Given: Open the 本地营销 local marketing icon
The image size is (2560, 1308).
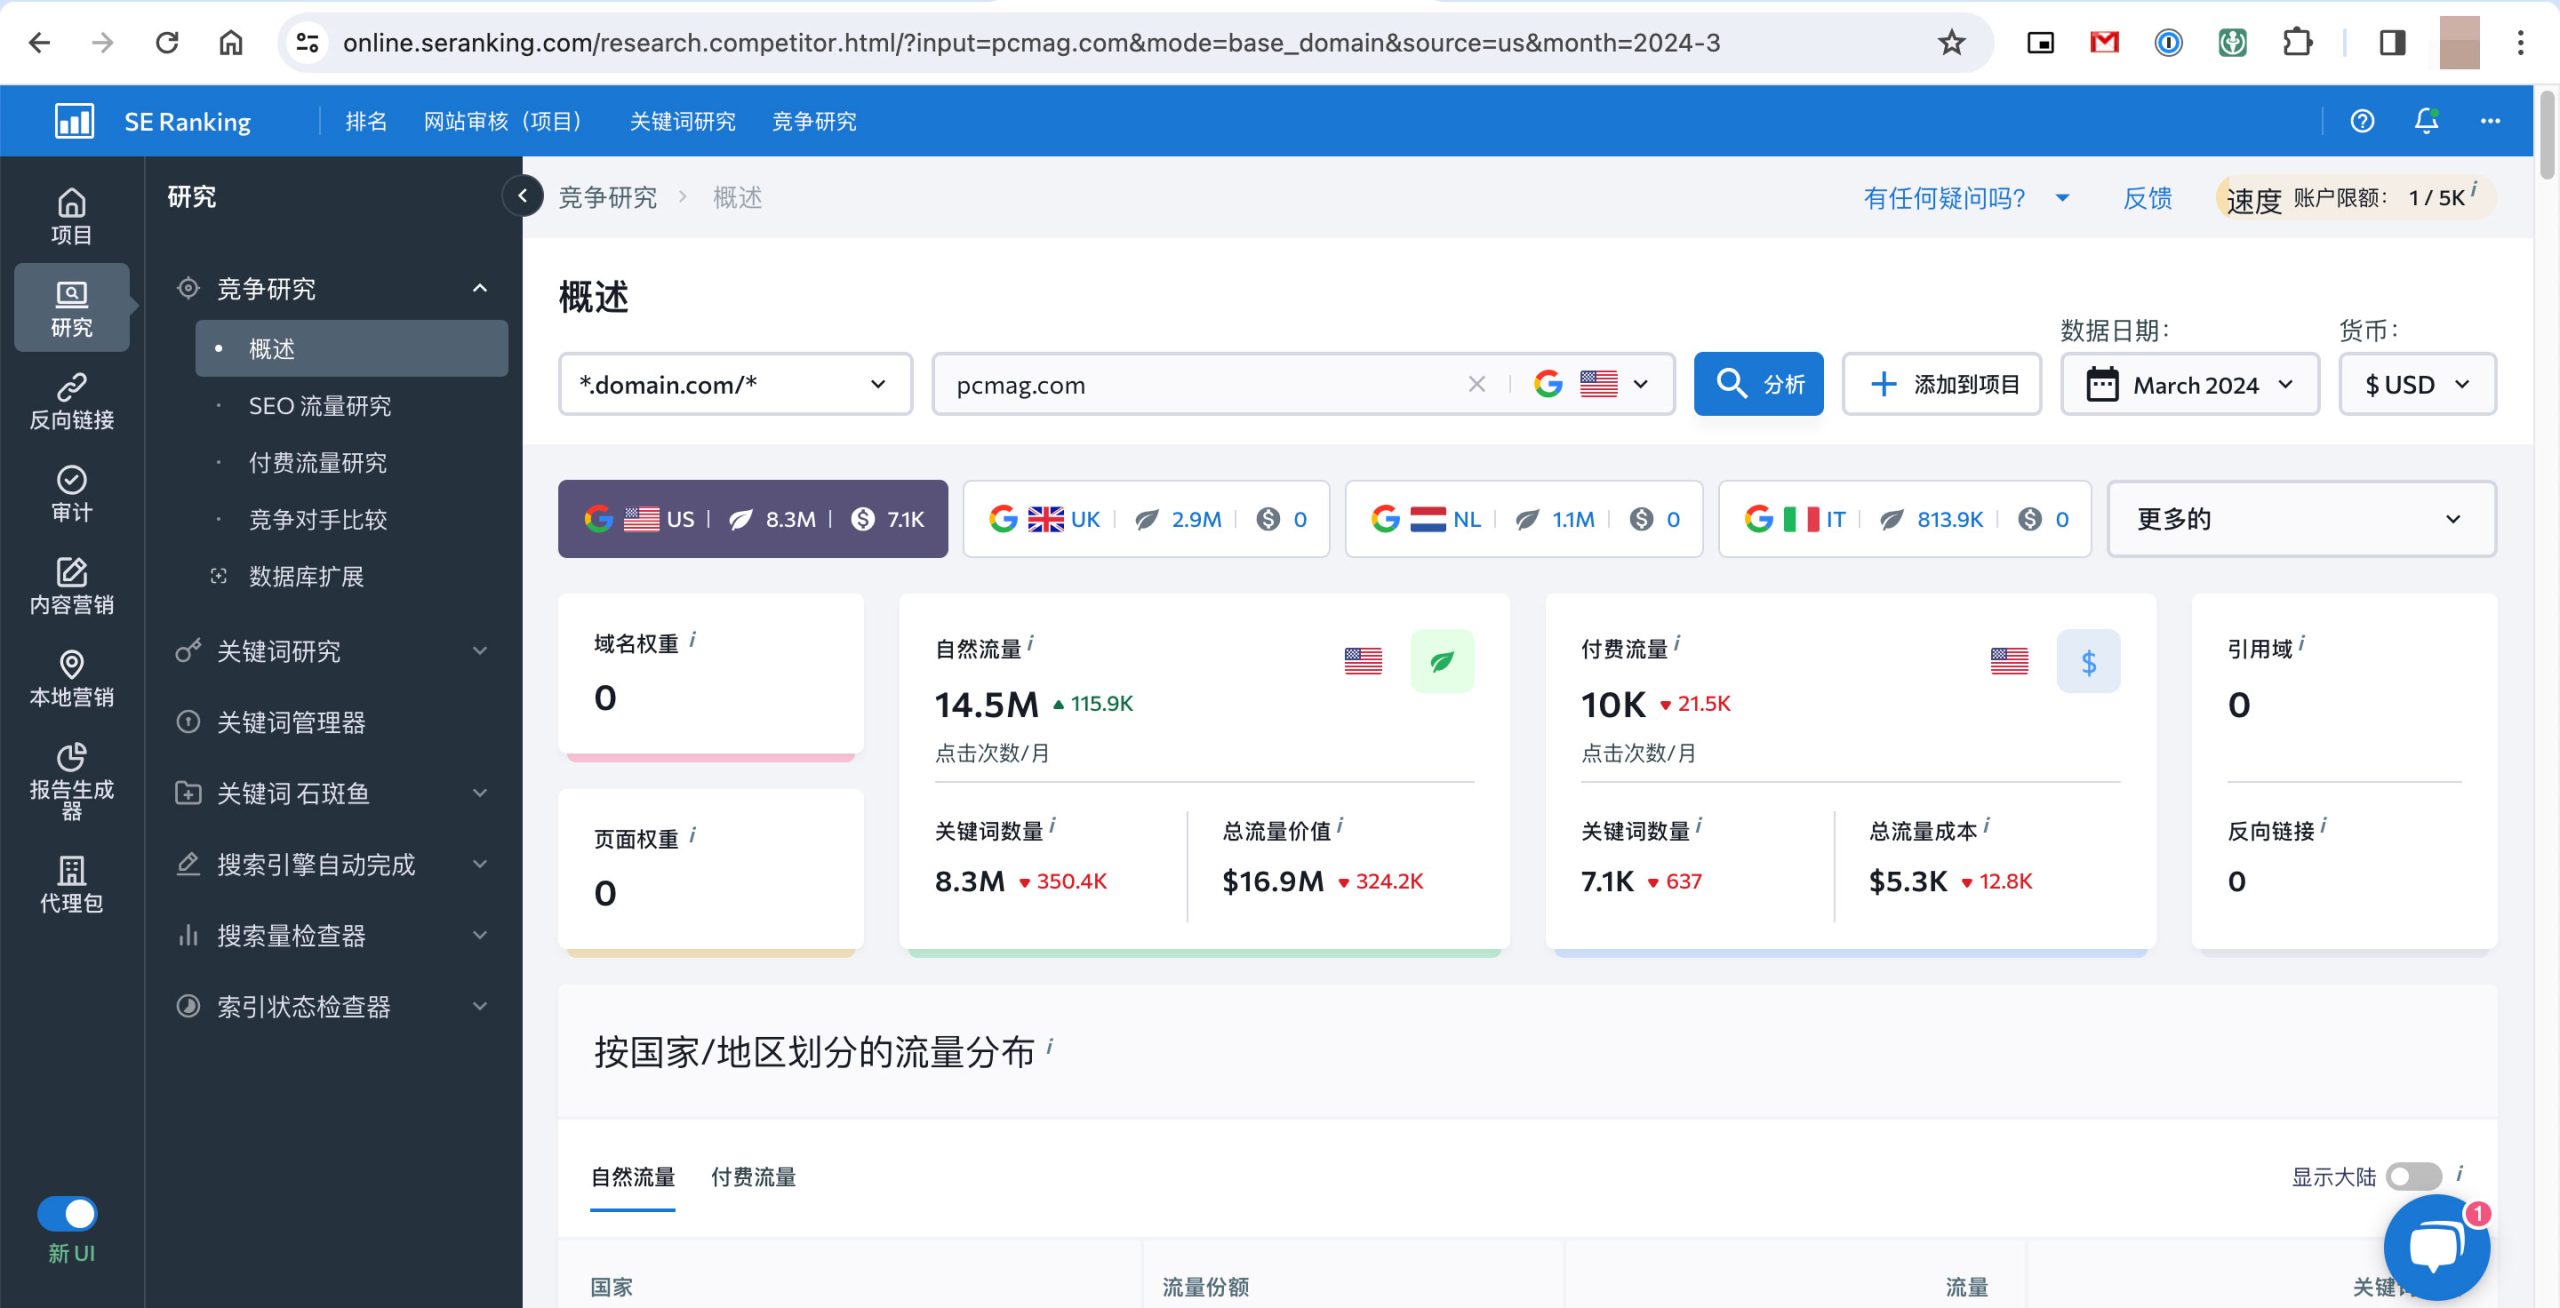Looking at the screenshot, I should [71, 679].
